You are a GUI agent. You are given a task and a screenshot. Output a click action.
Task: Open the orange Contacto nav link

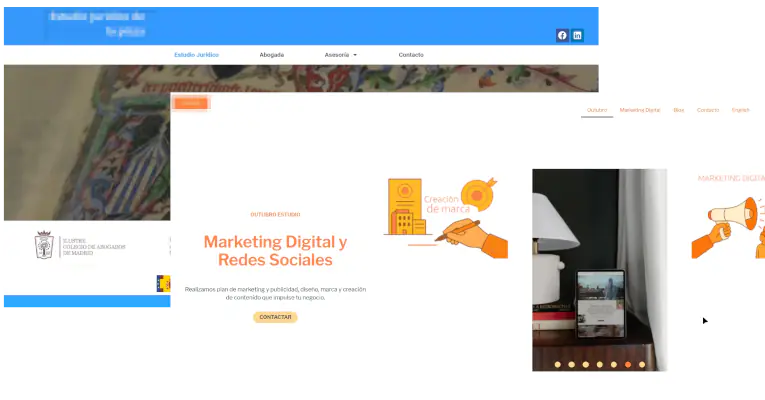707,110
